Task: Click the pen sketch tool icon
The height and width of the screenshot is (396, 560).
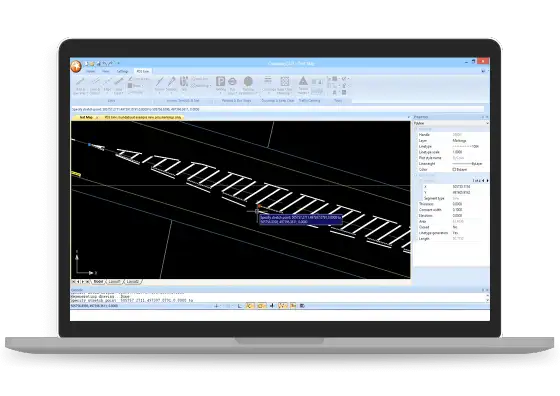Action: 172,81
